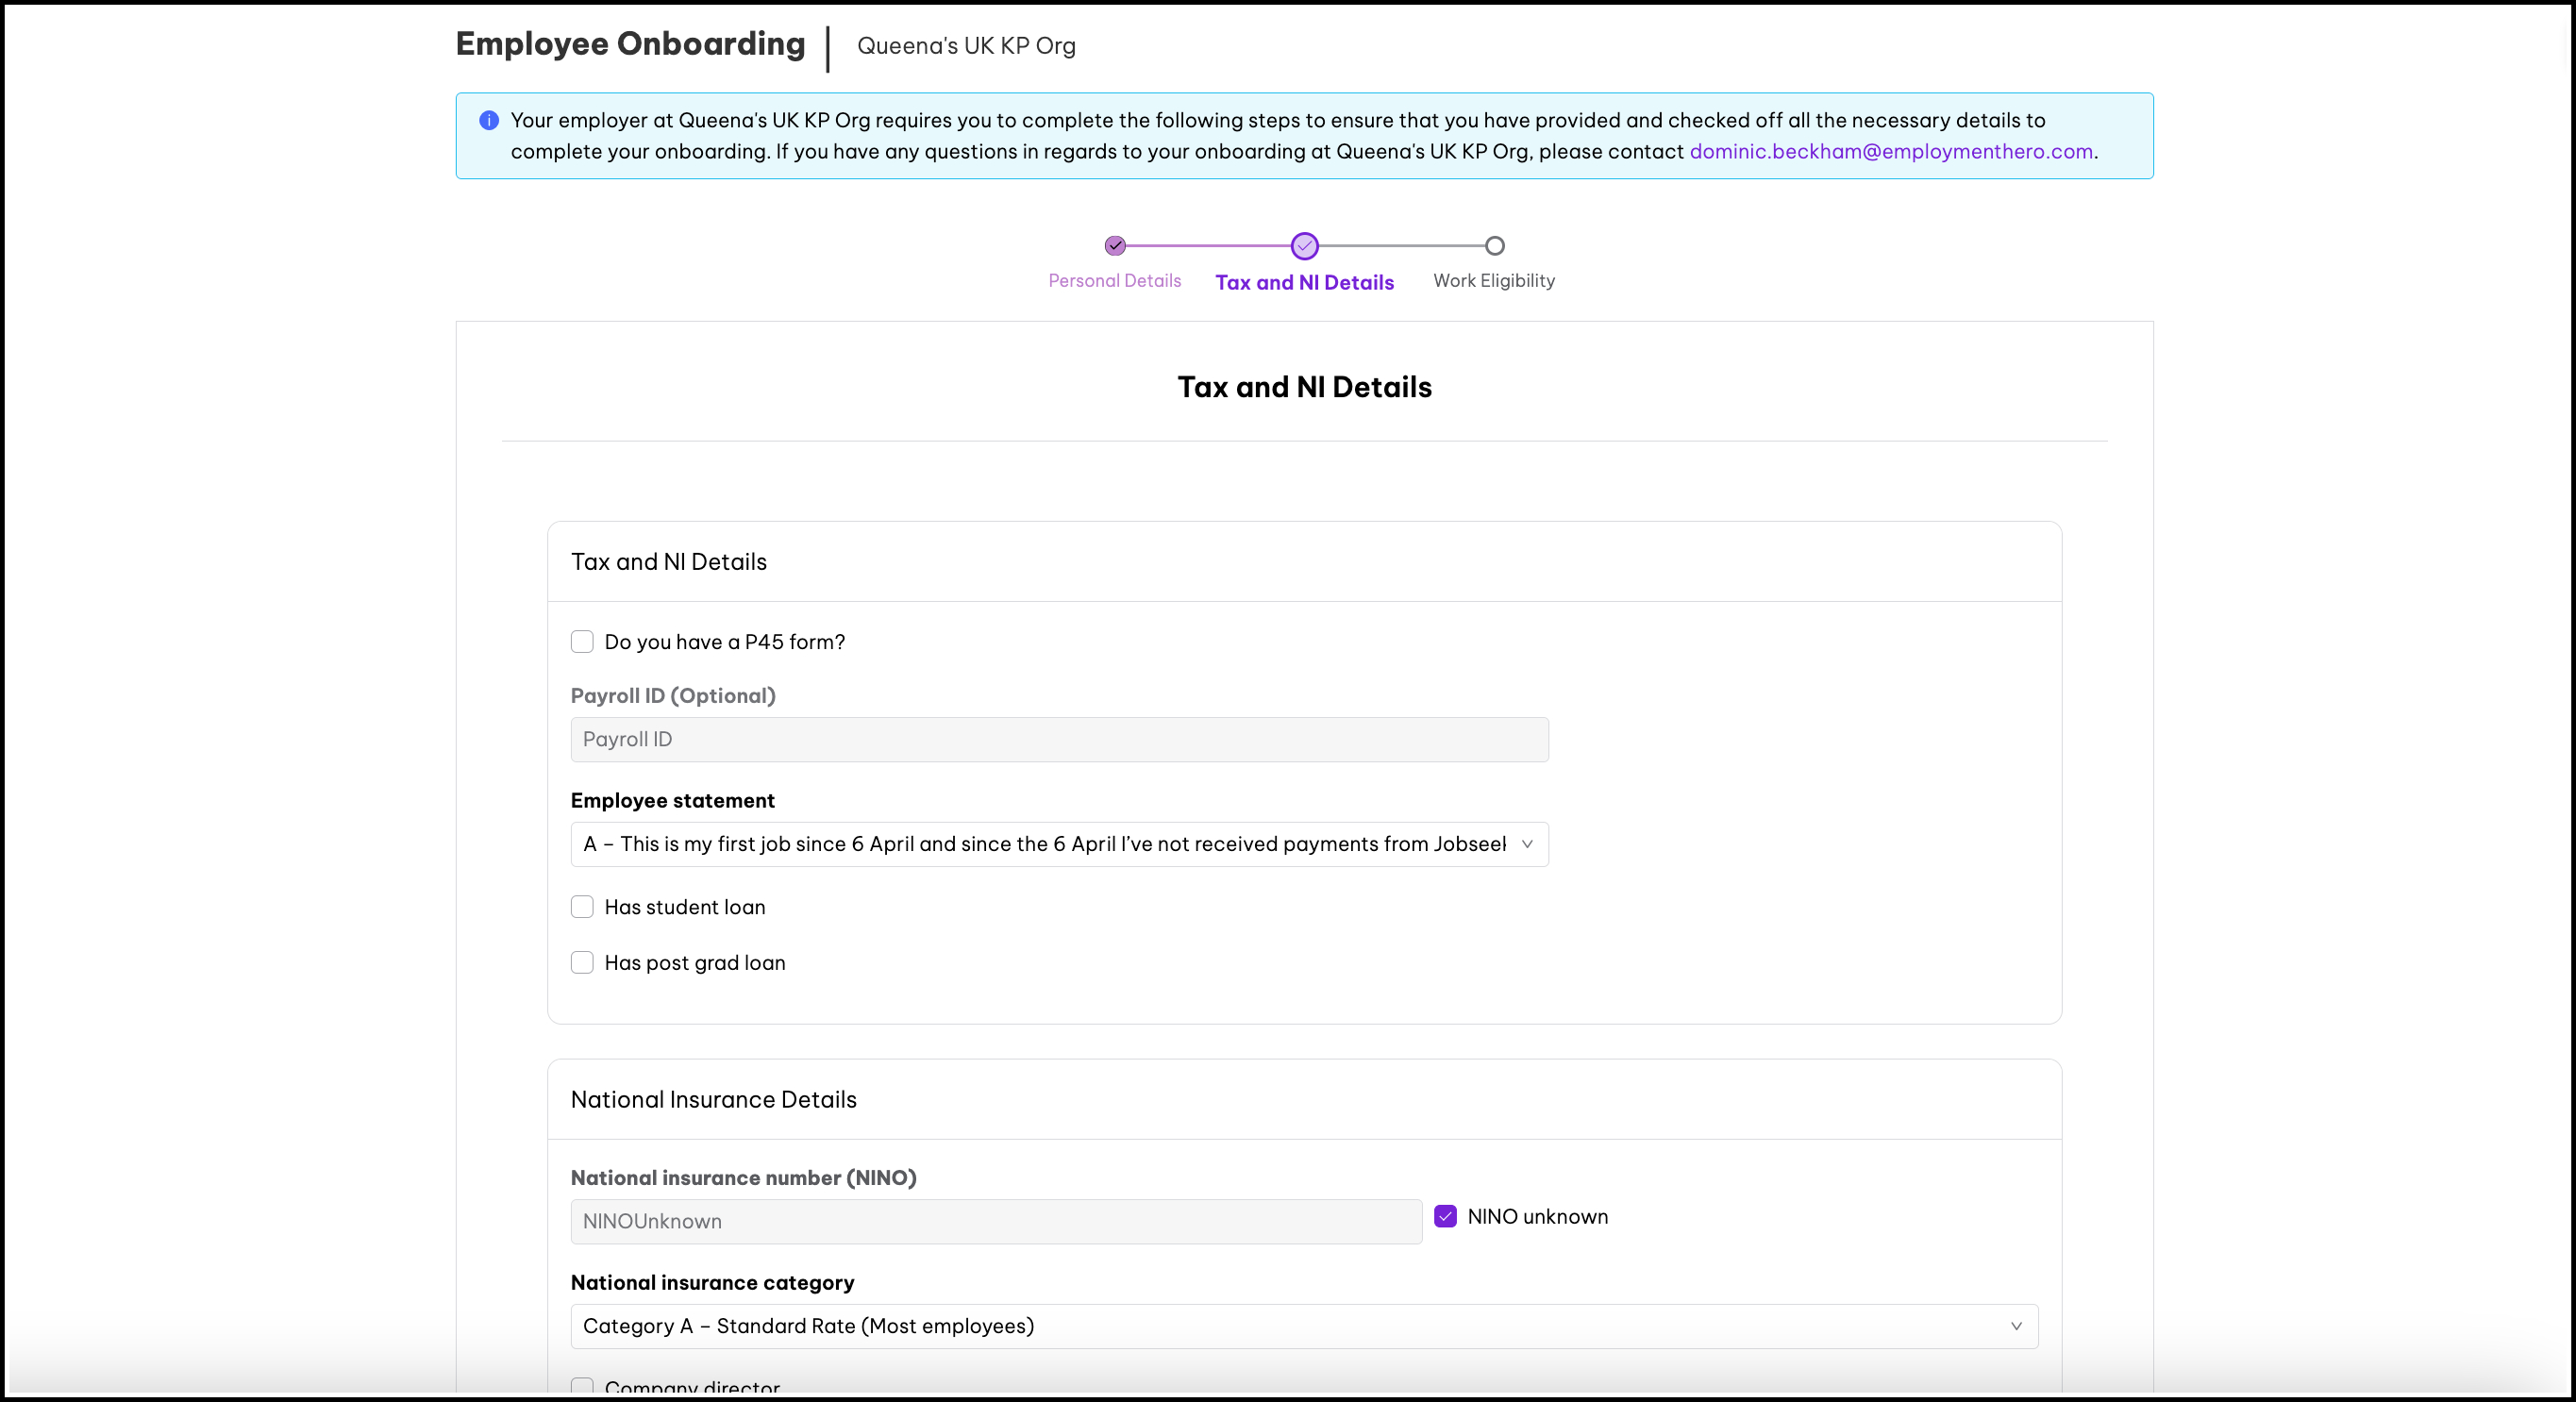This screenshot has height=1402, width=2576.
Task: Click the NINOUnknown number input field
Action: 995,1222
